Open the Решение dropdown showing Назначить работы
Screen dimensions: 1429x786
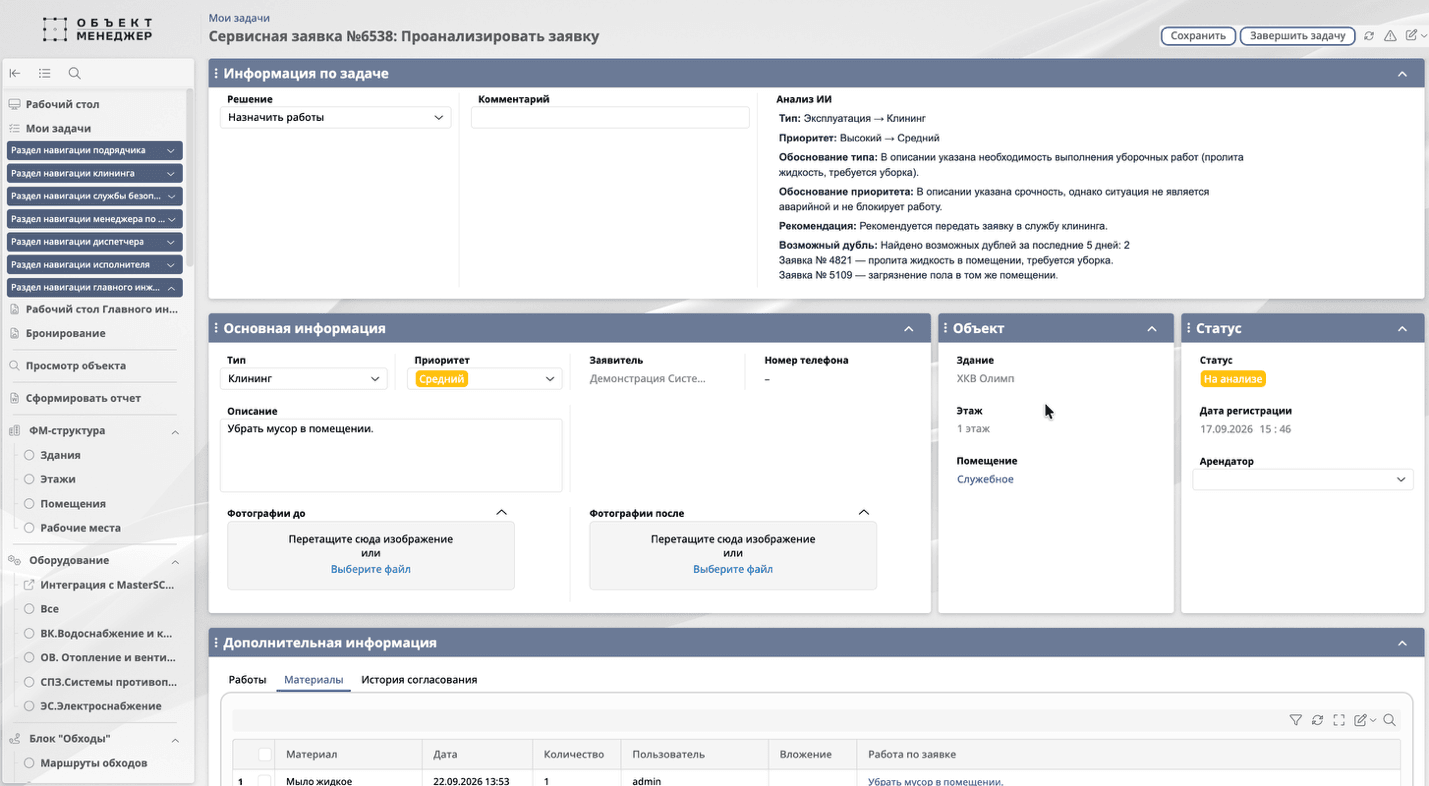[x=335, y=118]
